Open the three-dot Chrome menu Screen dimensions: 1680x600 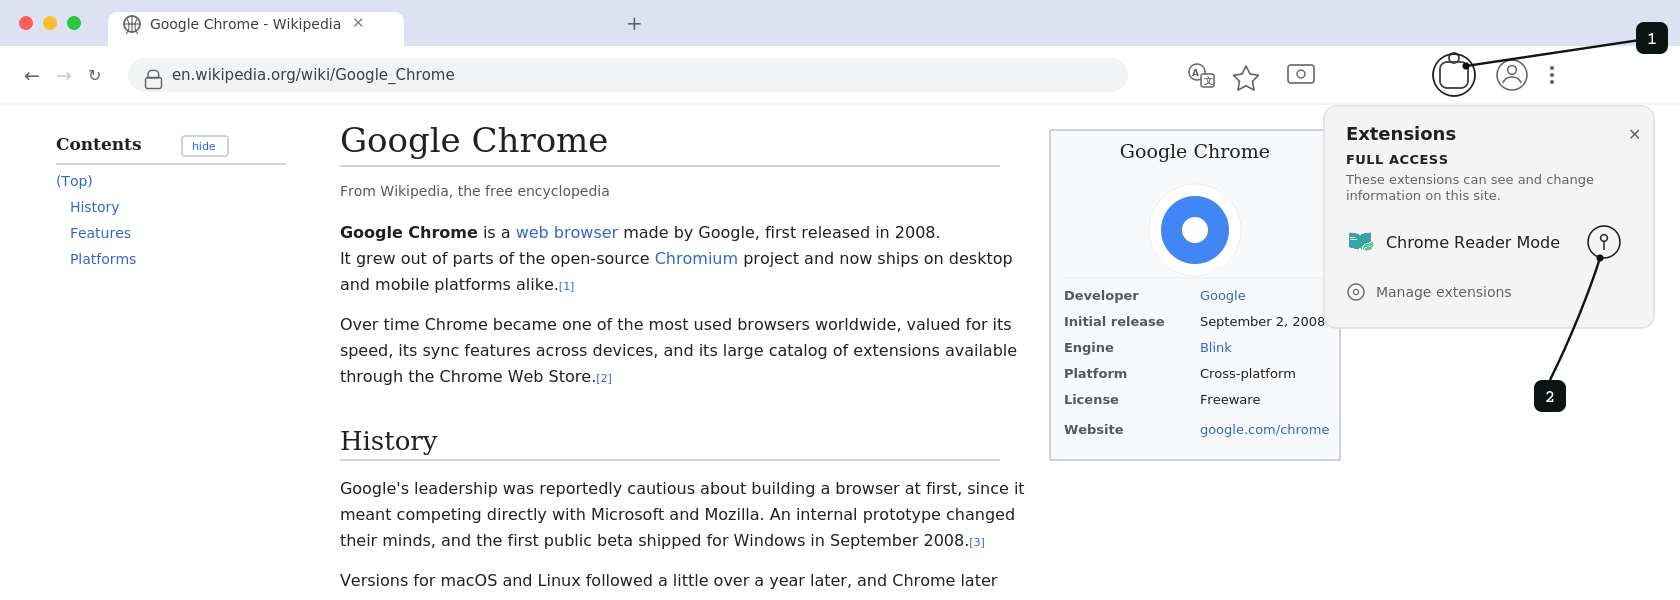pos(1552,75)
